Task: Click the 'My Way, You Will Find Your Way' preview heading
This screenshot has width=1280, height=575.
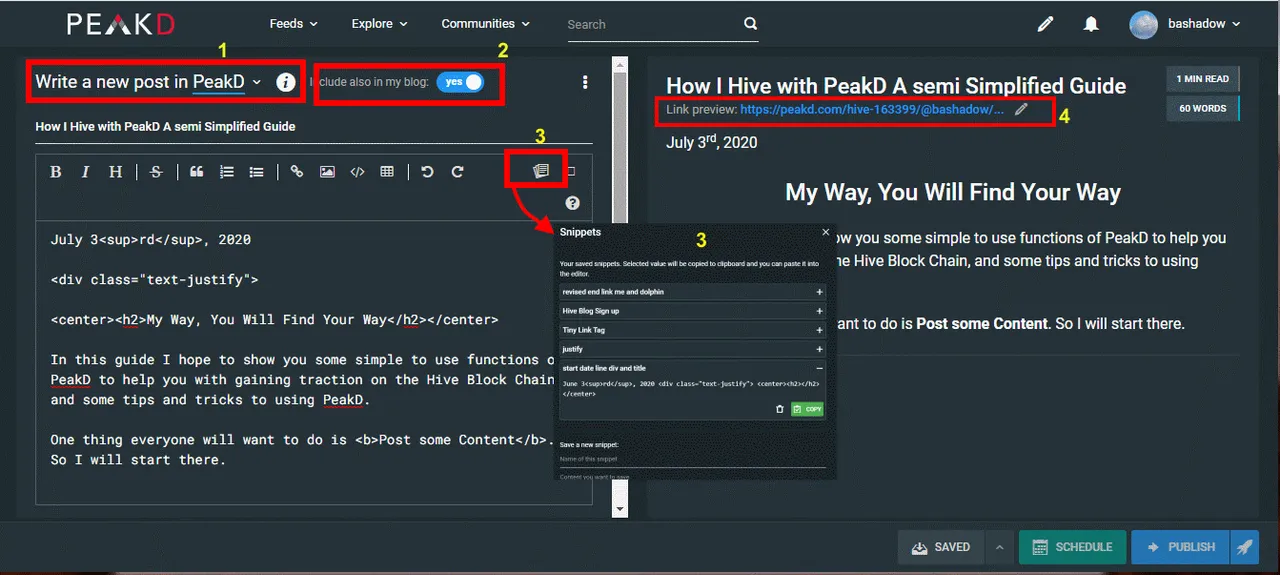Action: click(x=953, y=193)
